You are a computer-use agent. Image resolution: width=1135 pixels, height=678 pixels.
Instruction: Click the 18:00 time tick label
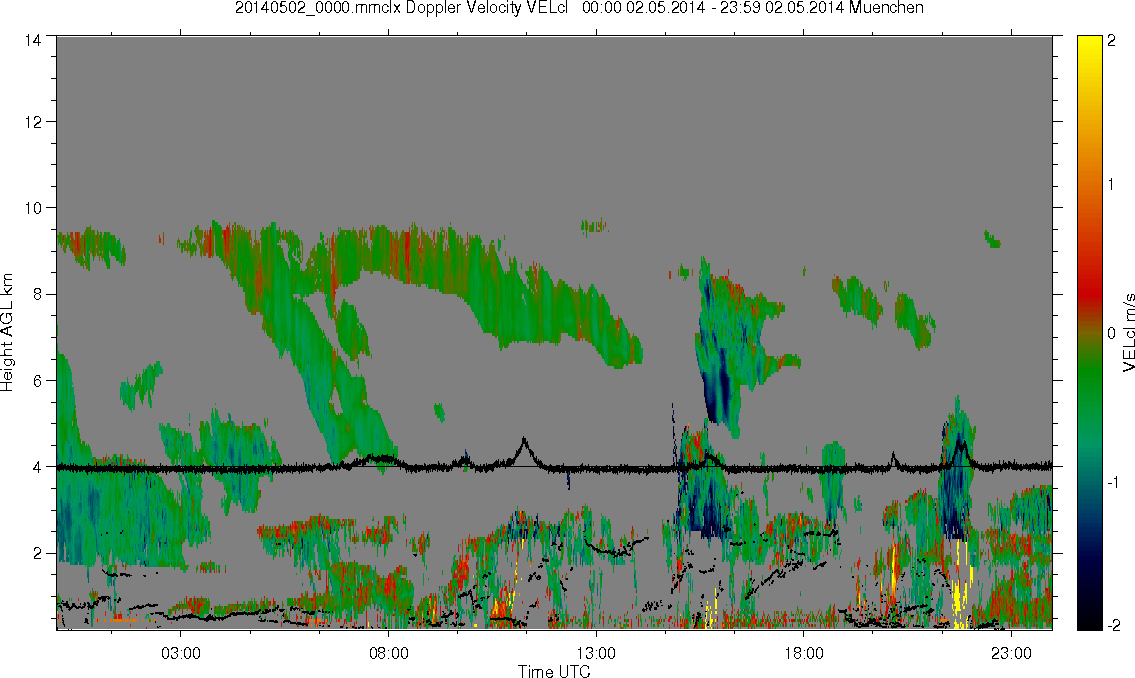[804, 653]
